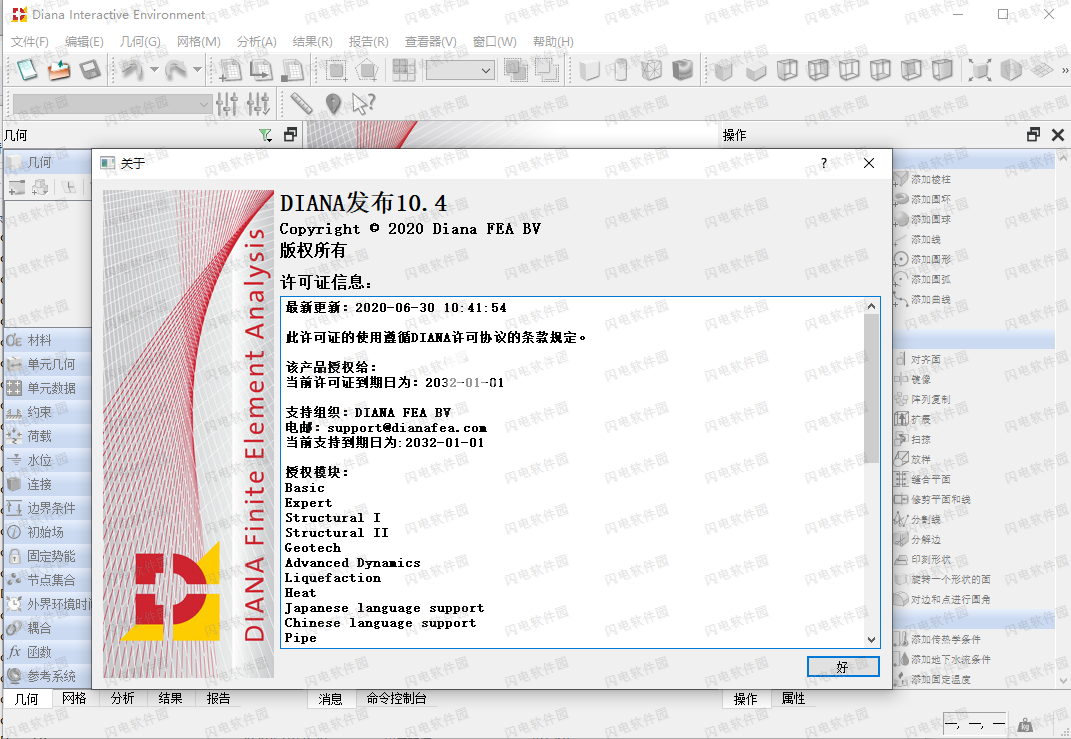Open the redo history dropdown arrow

197,70
